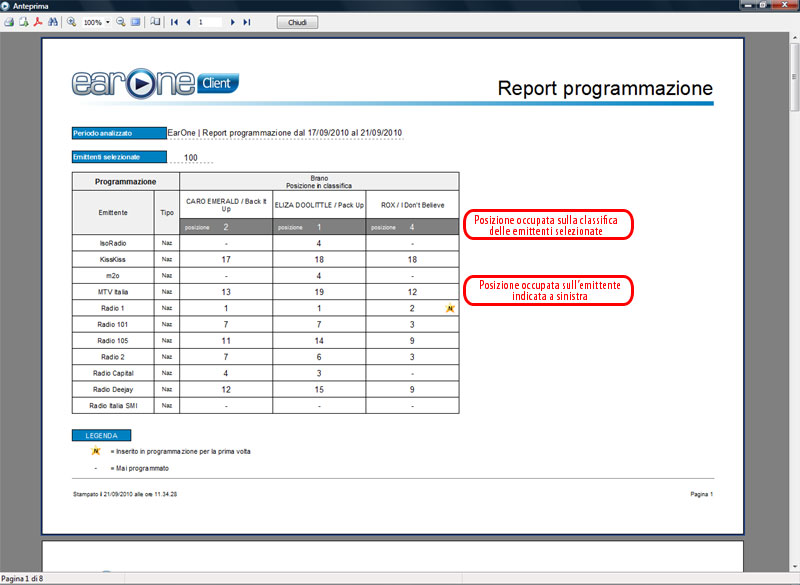Click the 'Periodo analizzato' label
Screen dimensions: 800x585
click(x=119, y=133)
